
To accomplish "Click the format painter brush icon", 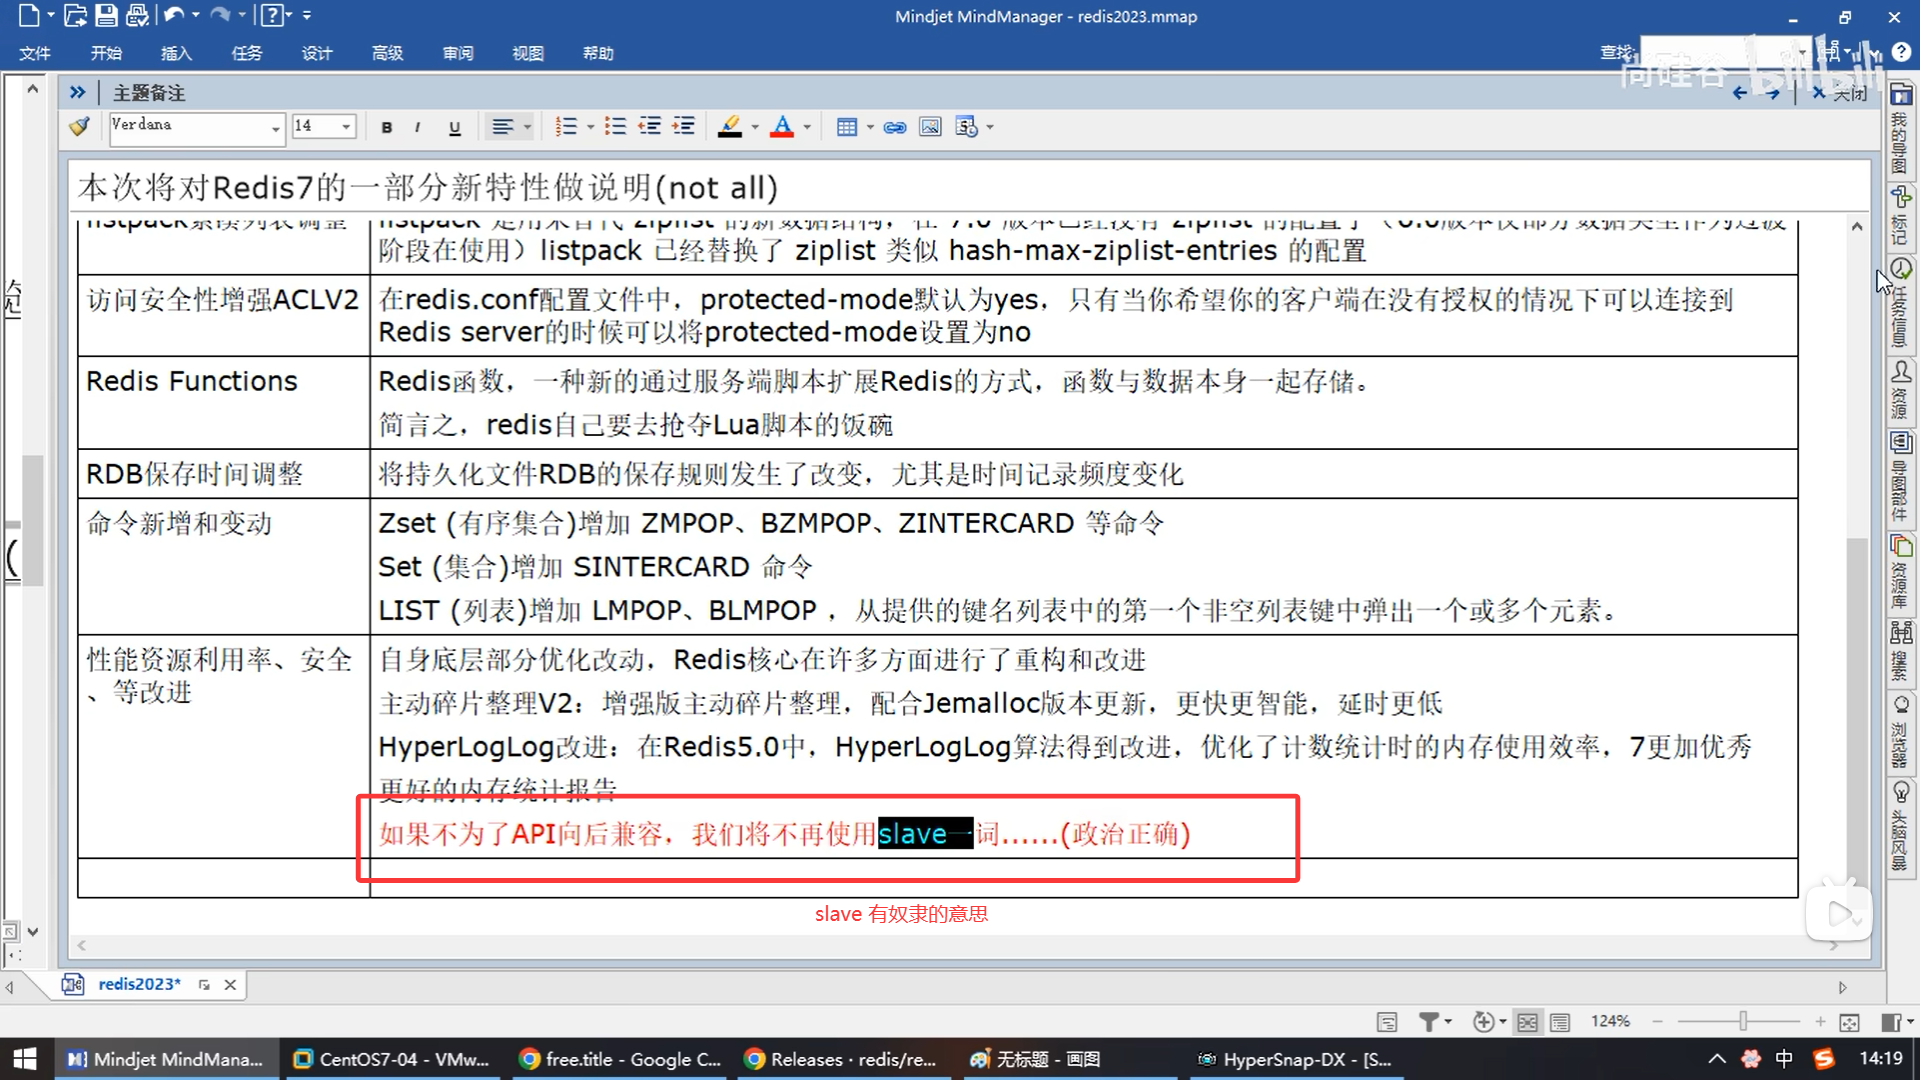I will tap(79, 127).
